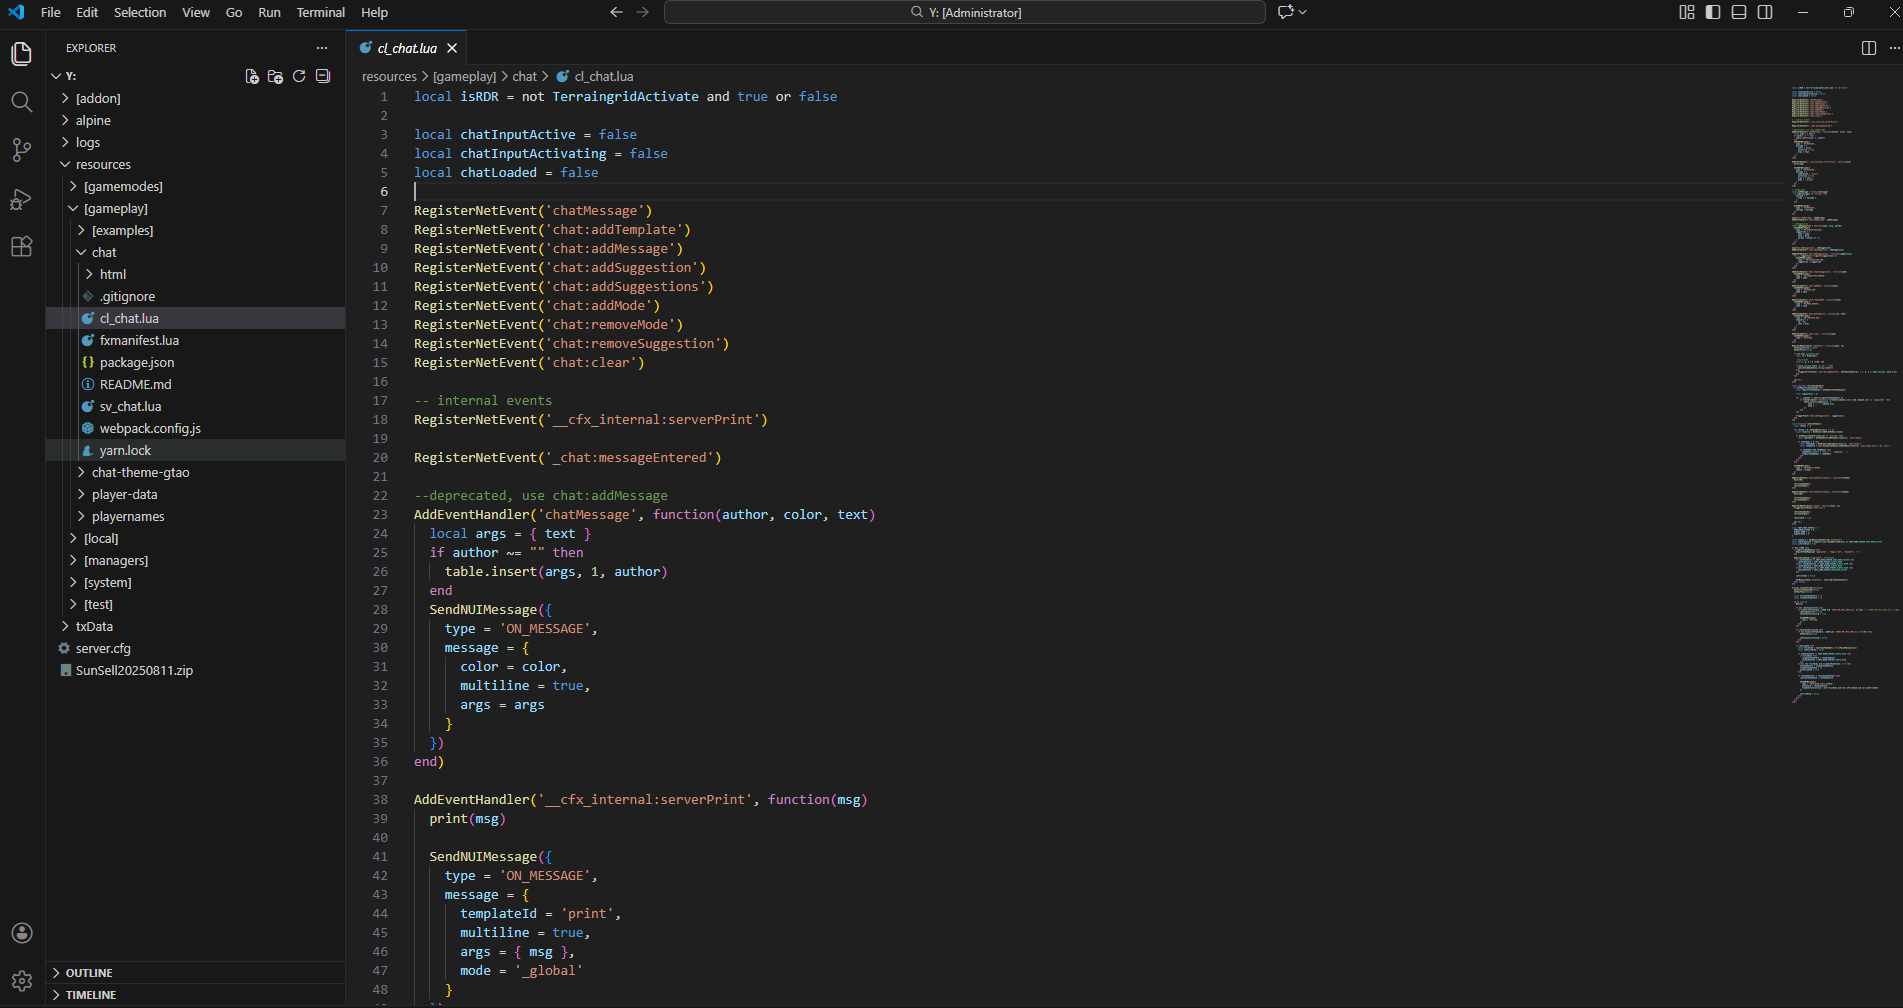Toggle the secondary side bar visibility
This screenshot has width=1903, height=1008.
click(1765, 12)
